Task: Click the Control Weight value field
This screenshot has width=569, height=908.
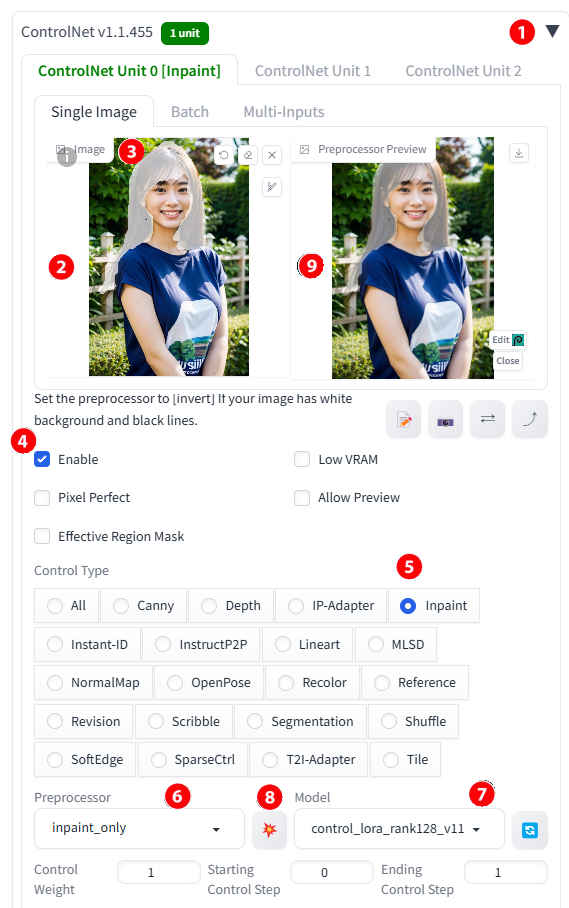Action: 159,872
